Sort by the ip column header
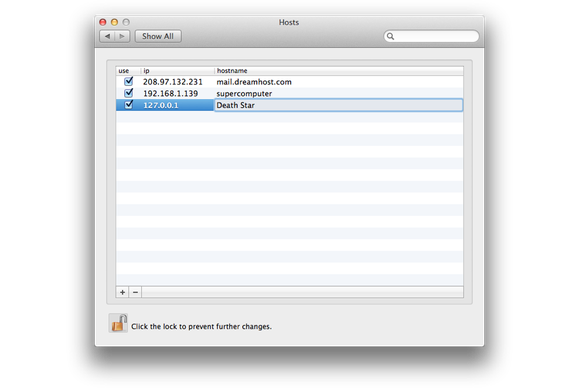 pos(178,71)
